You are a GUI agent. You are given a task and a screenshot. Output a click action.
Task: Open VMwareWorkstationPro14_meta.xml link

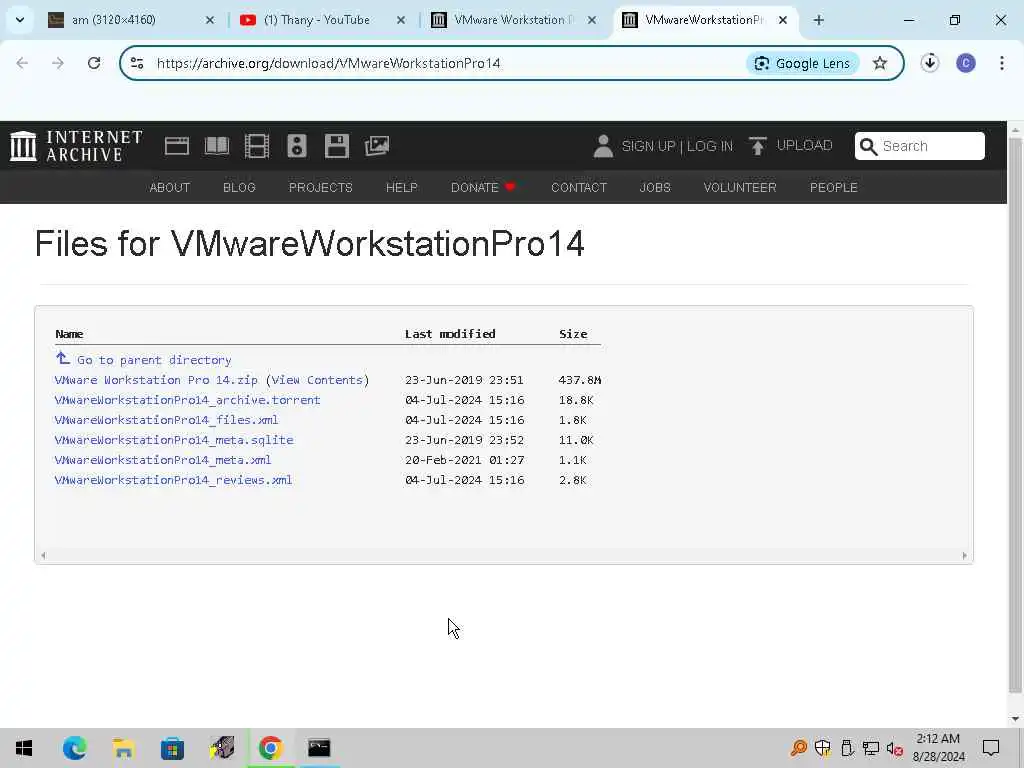click(x=163, y=460)
